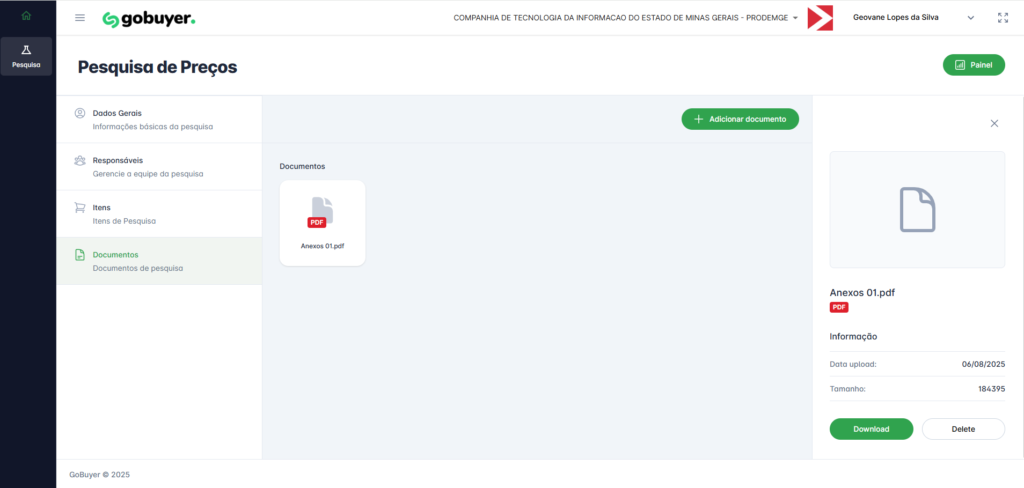
Task: Download the Anexos 01.pdf file
Action: 871,429
